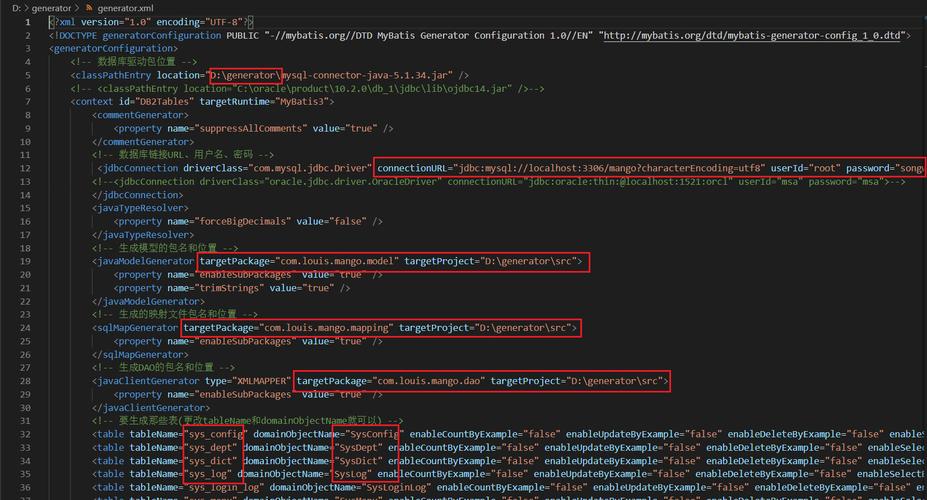Viewport: 927px width, 500px height.
Task: Click the SysDept domainObjectName value
Action: (356, 447)
